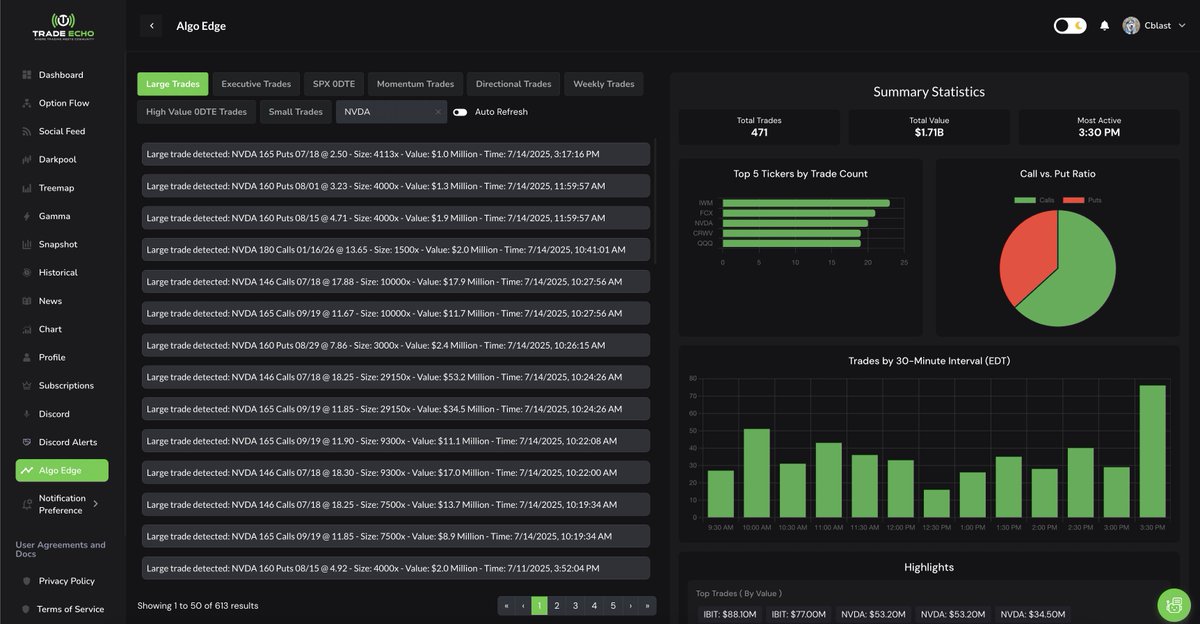Image resolution: width=1200 pixels, height=624 pixels.
Task: Open the News icon
Action: pos(27,301)
